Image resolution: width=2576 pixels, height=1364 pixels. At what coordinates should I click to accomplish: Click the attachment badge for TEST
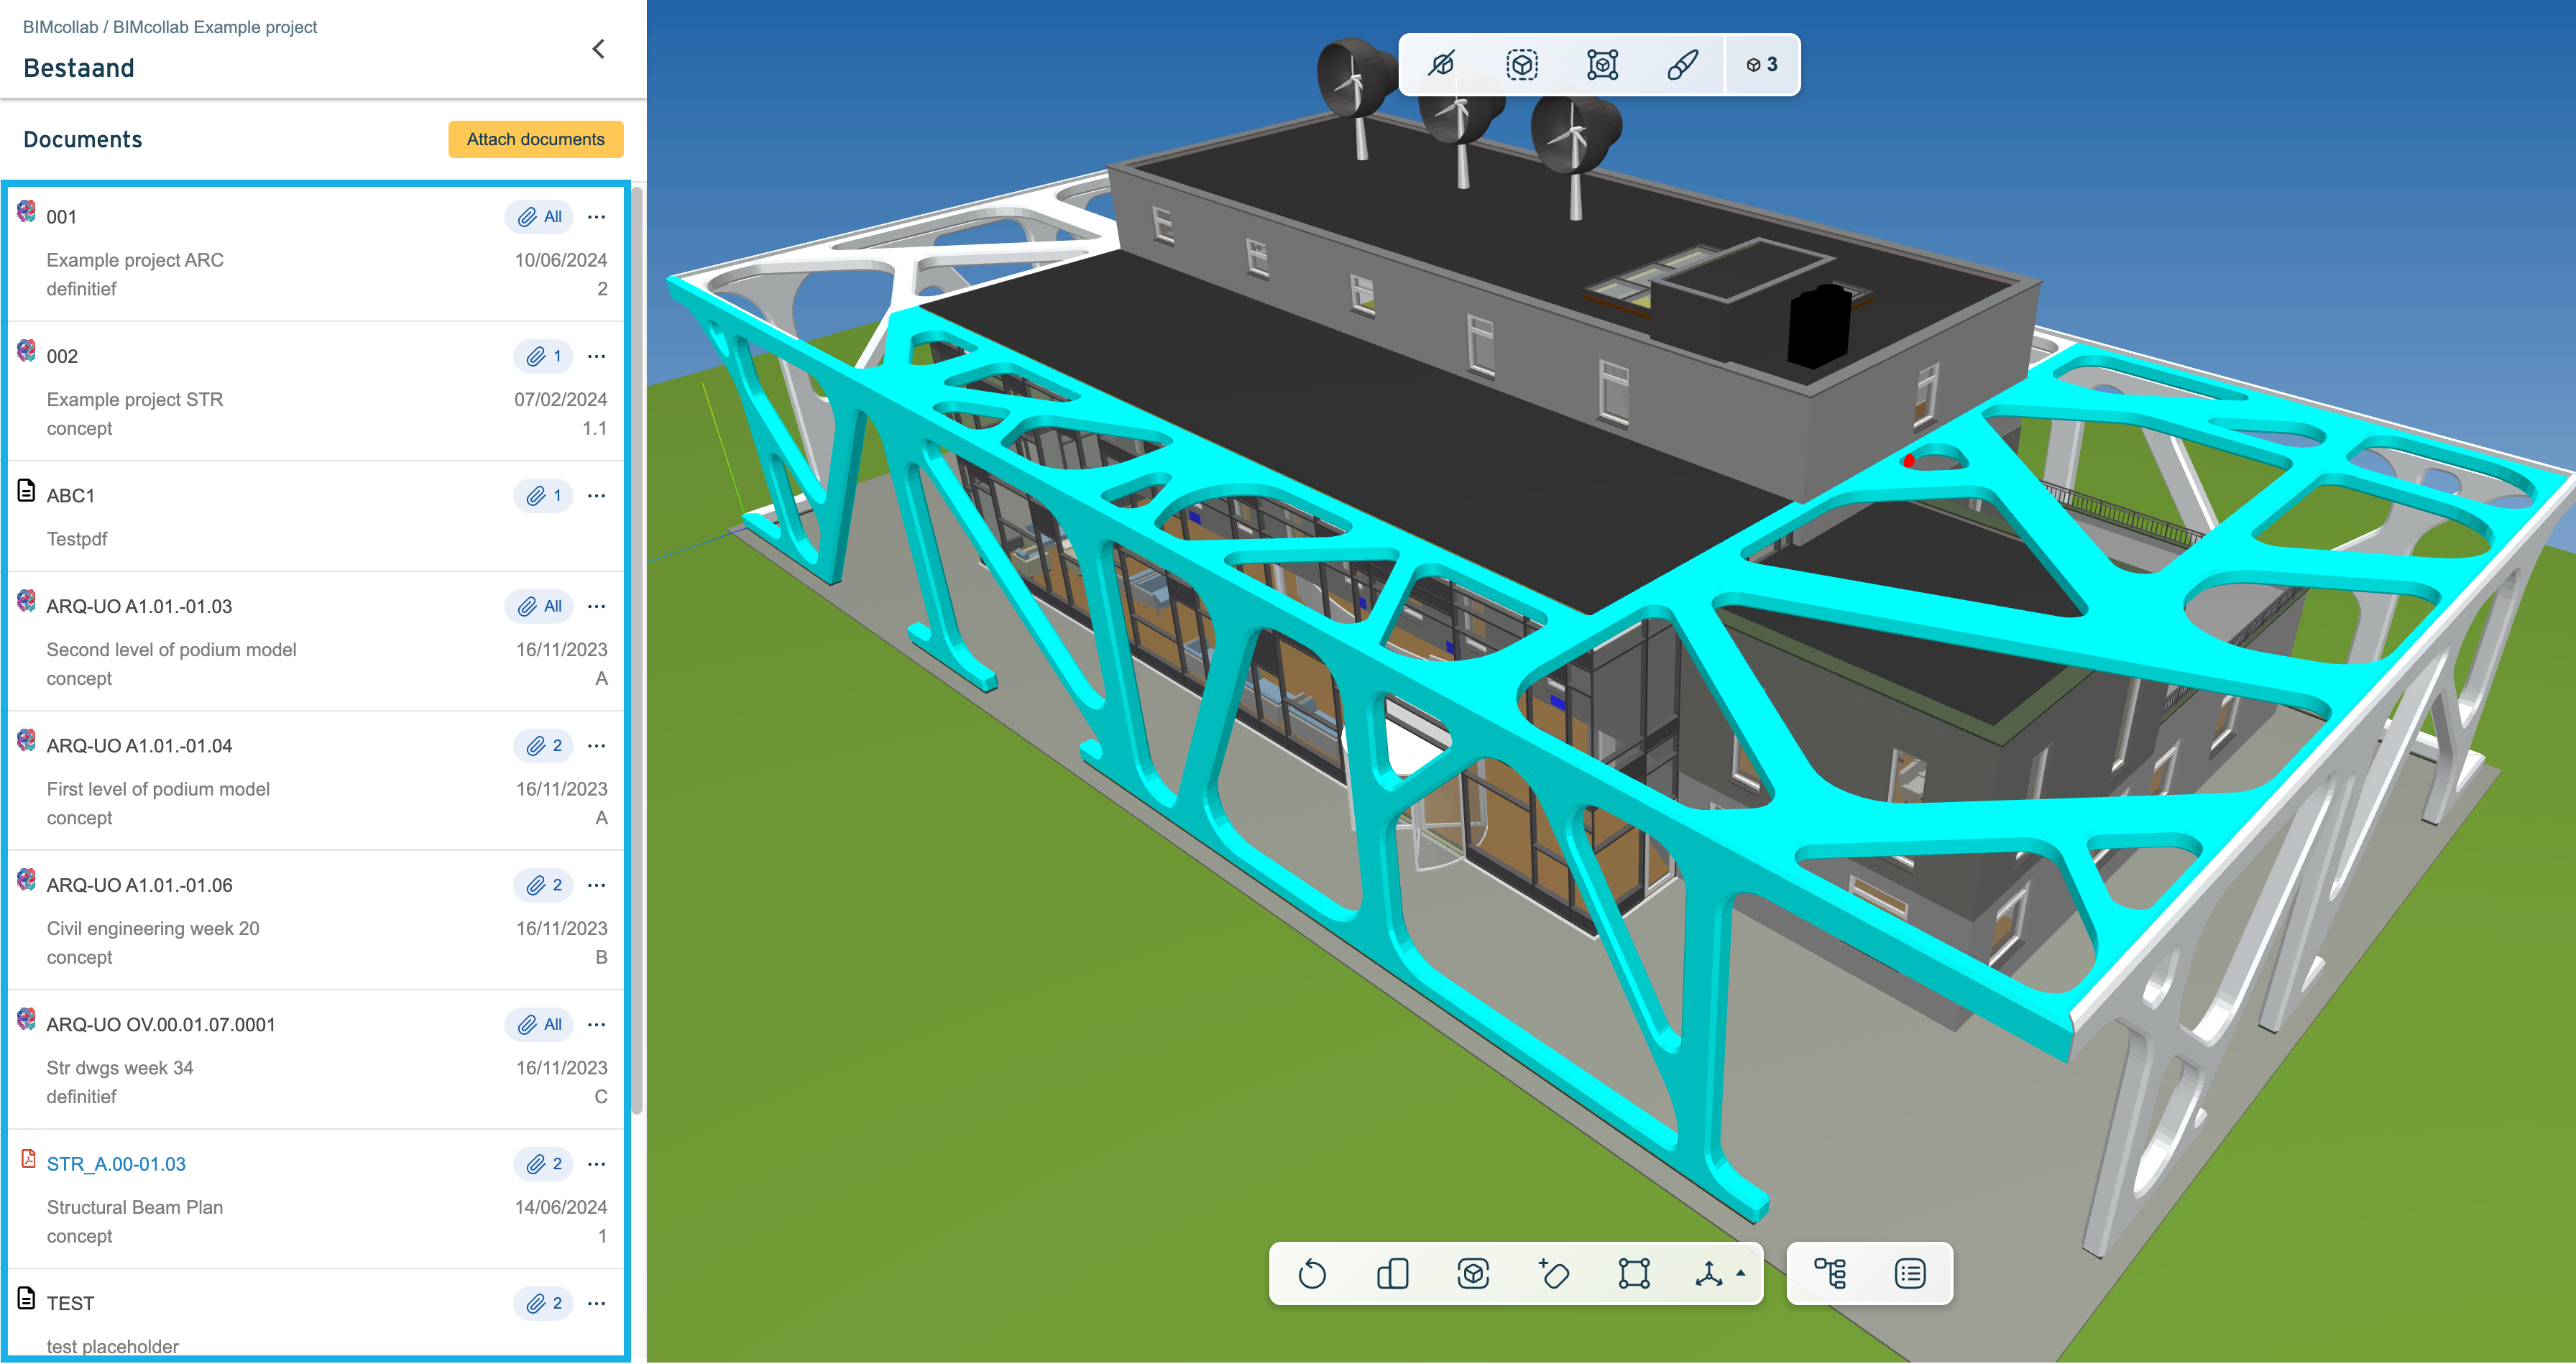(543, 1303)
